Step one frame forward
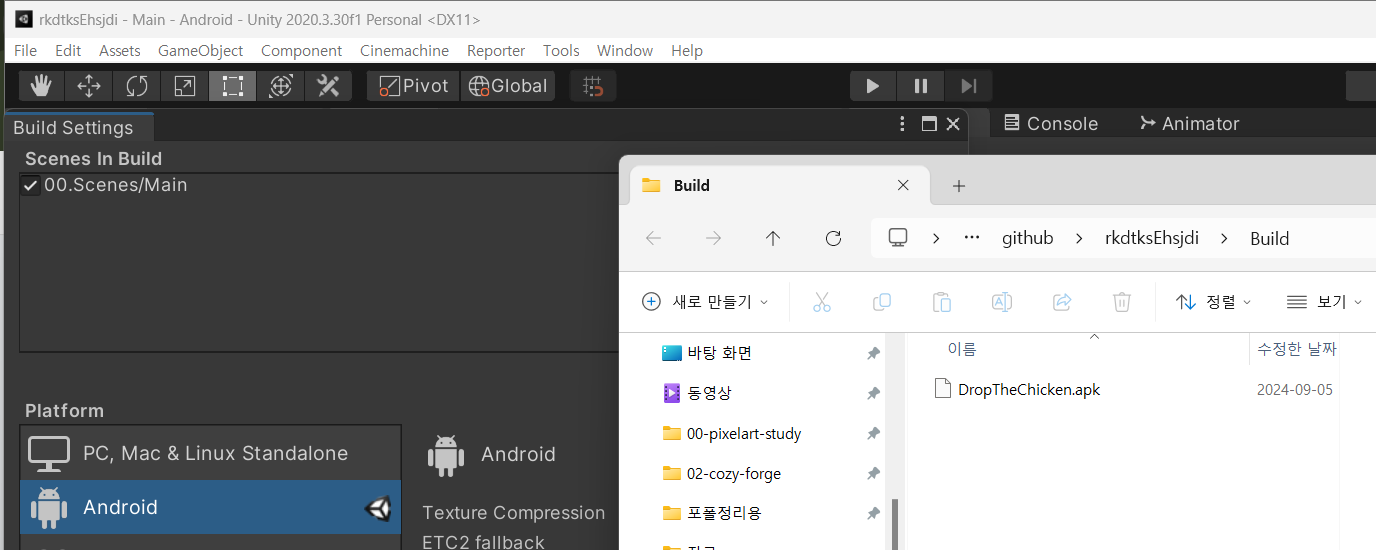The image size is (1376, 550). [968, 86]
